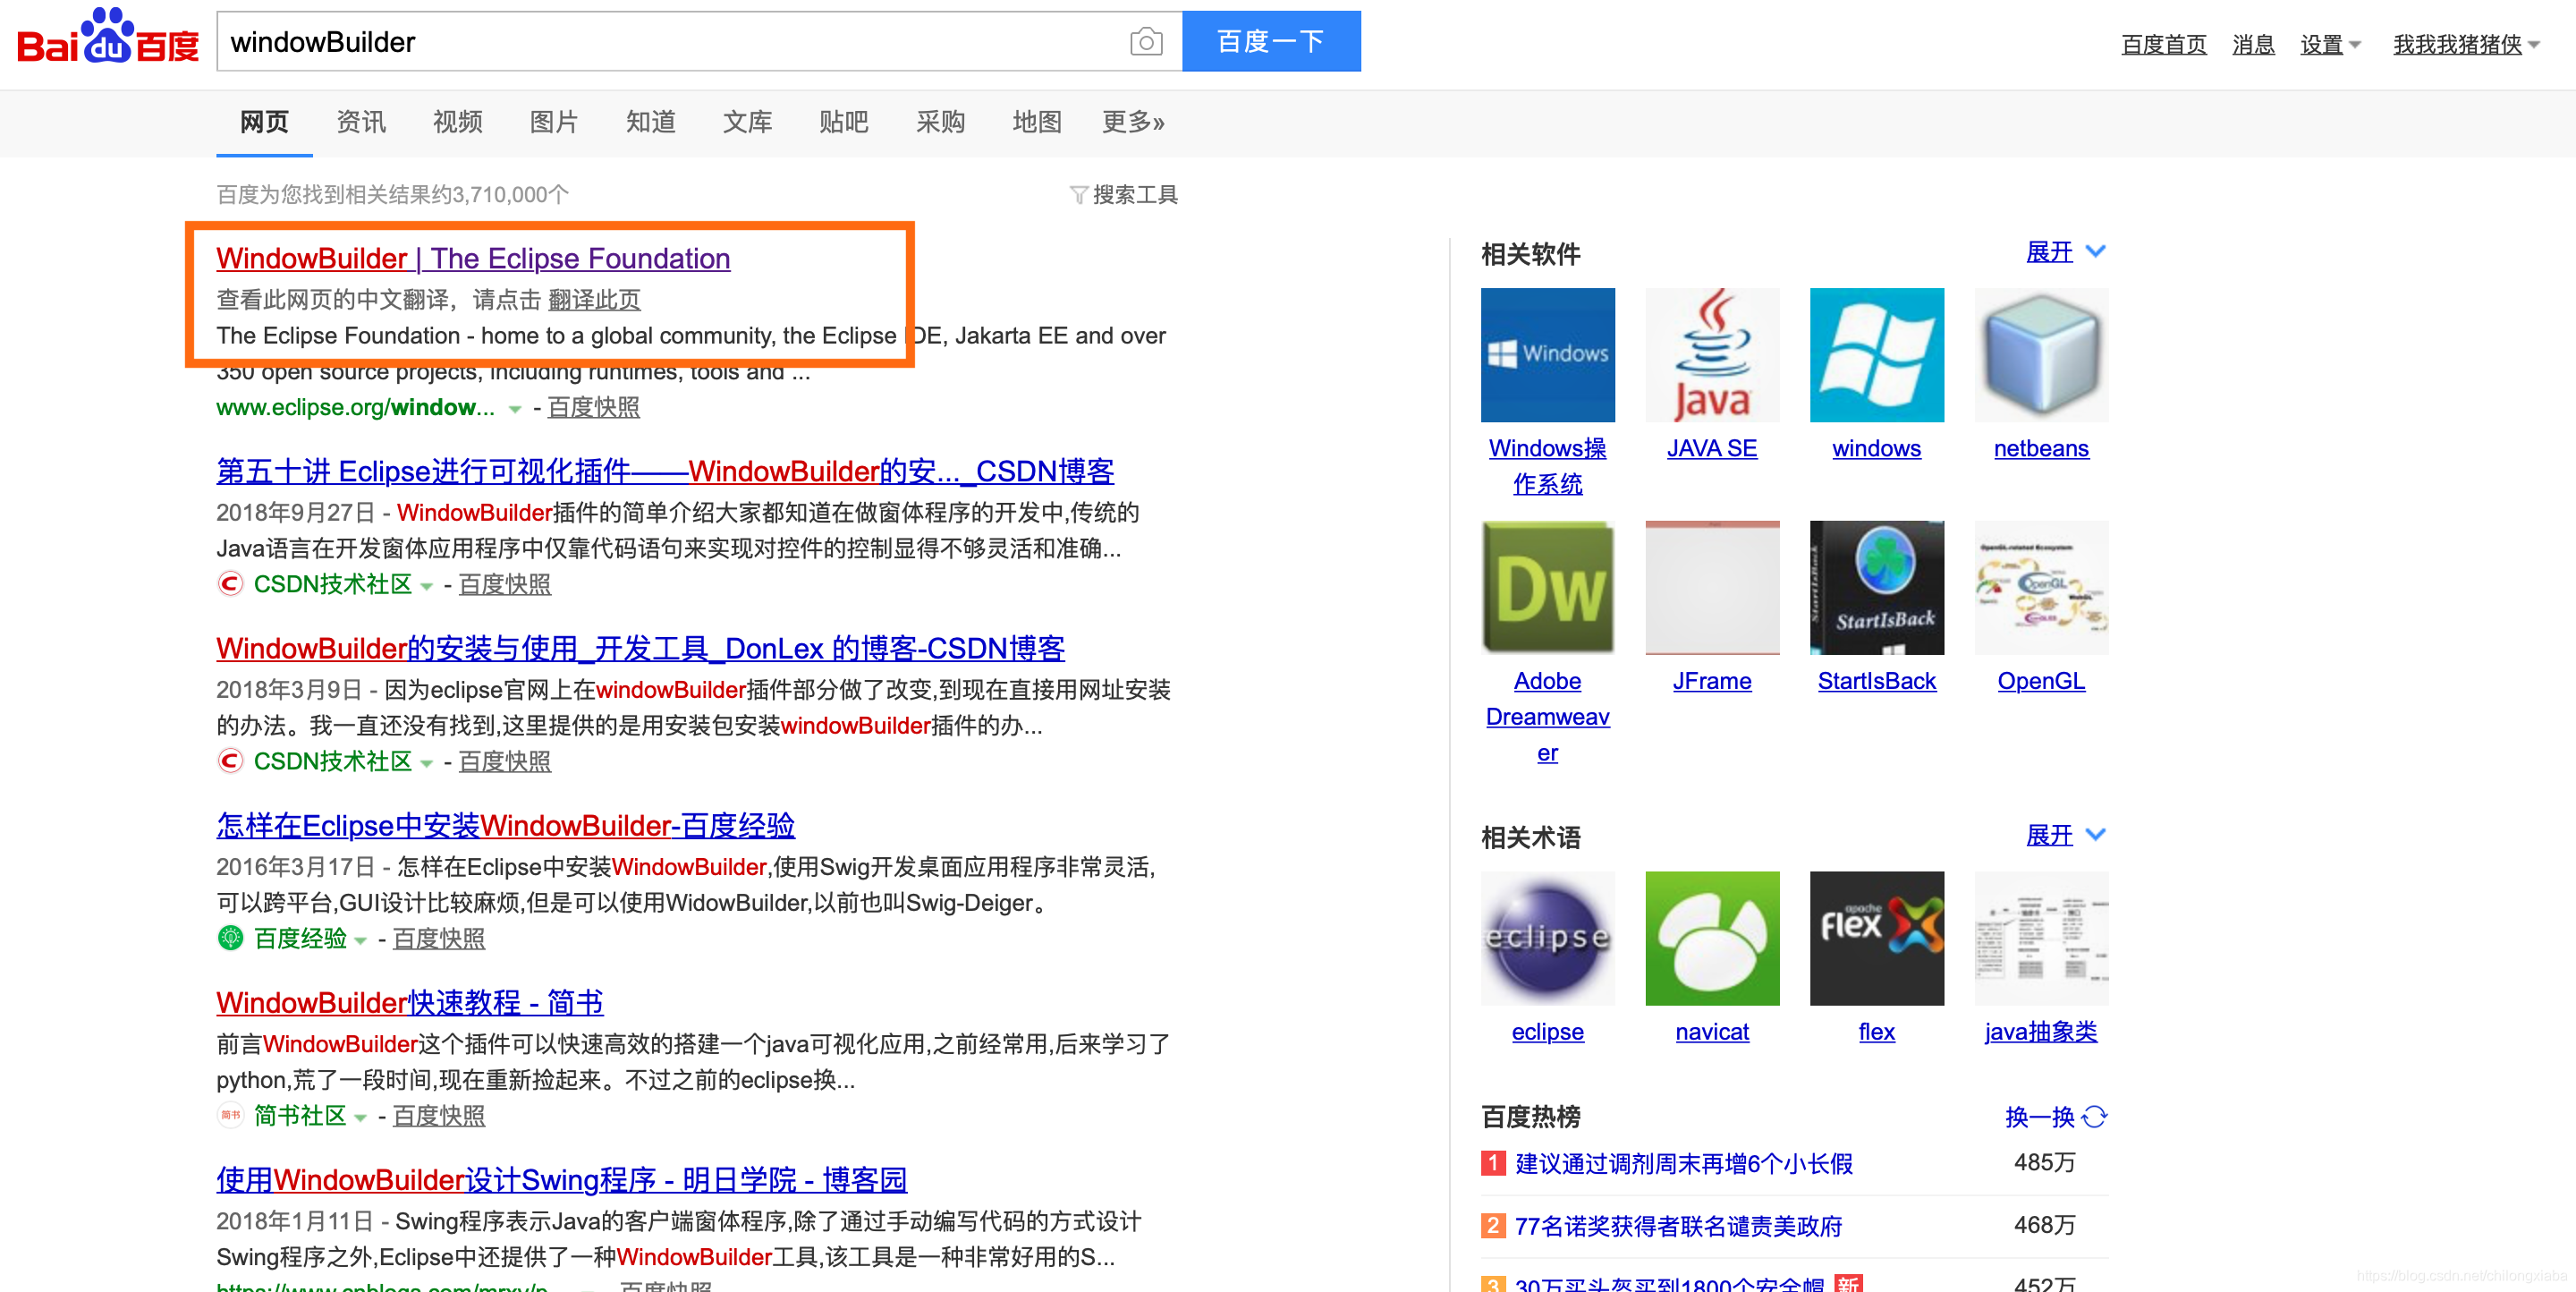Expand the 相关软件 section via 展开
The height and width of the screenshot is (1292, 2576).
2065,252
